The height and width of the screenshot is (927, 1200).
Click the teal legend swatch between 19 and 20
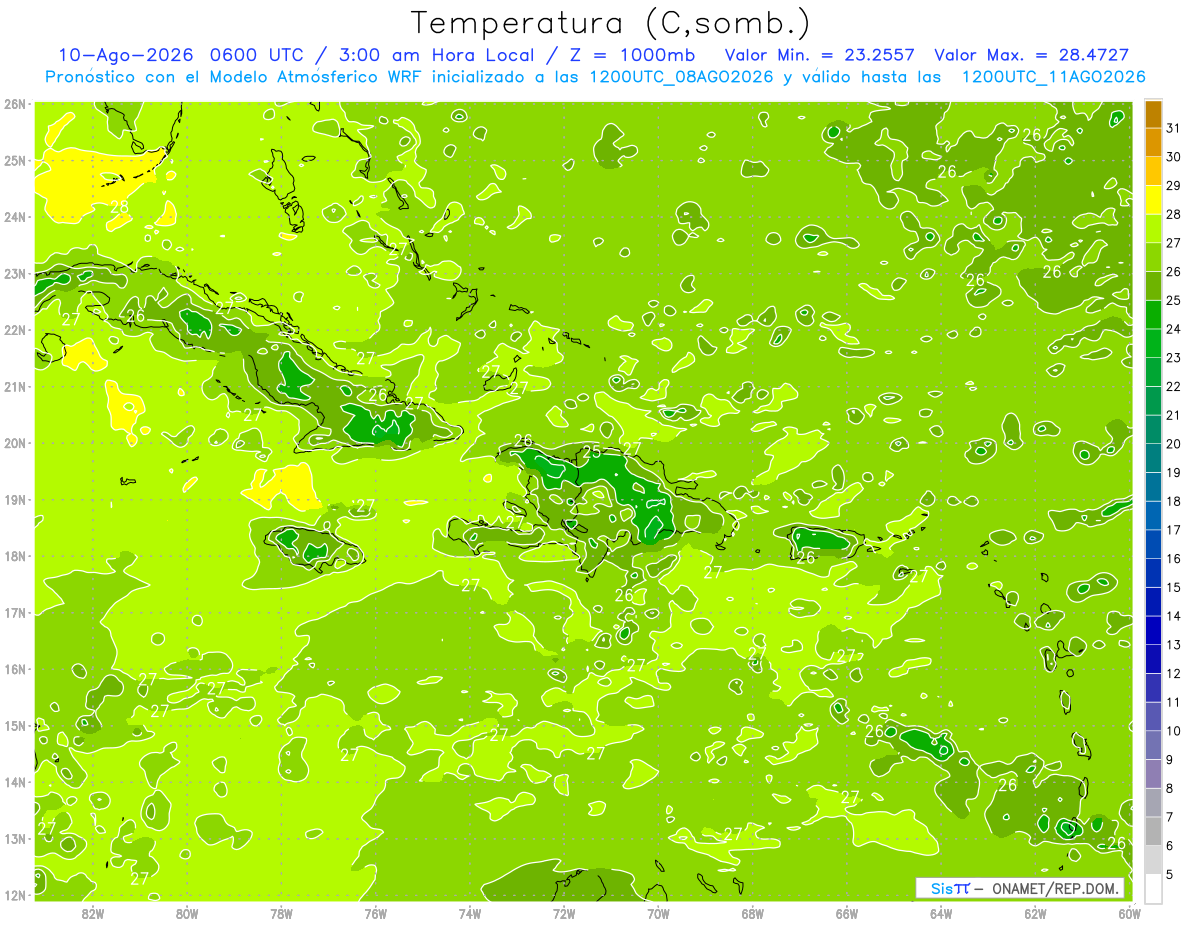[1153, 458]
